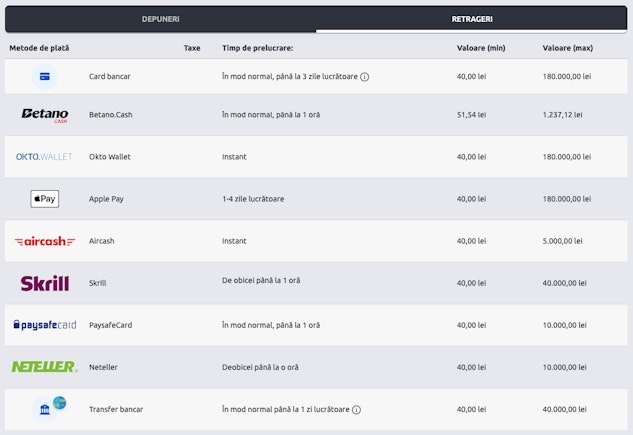Show info for Transfer bancar processing time
This screenshot has height=435, width=633.
pyautogui.click(x=356, y=409)
